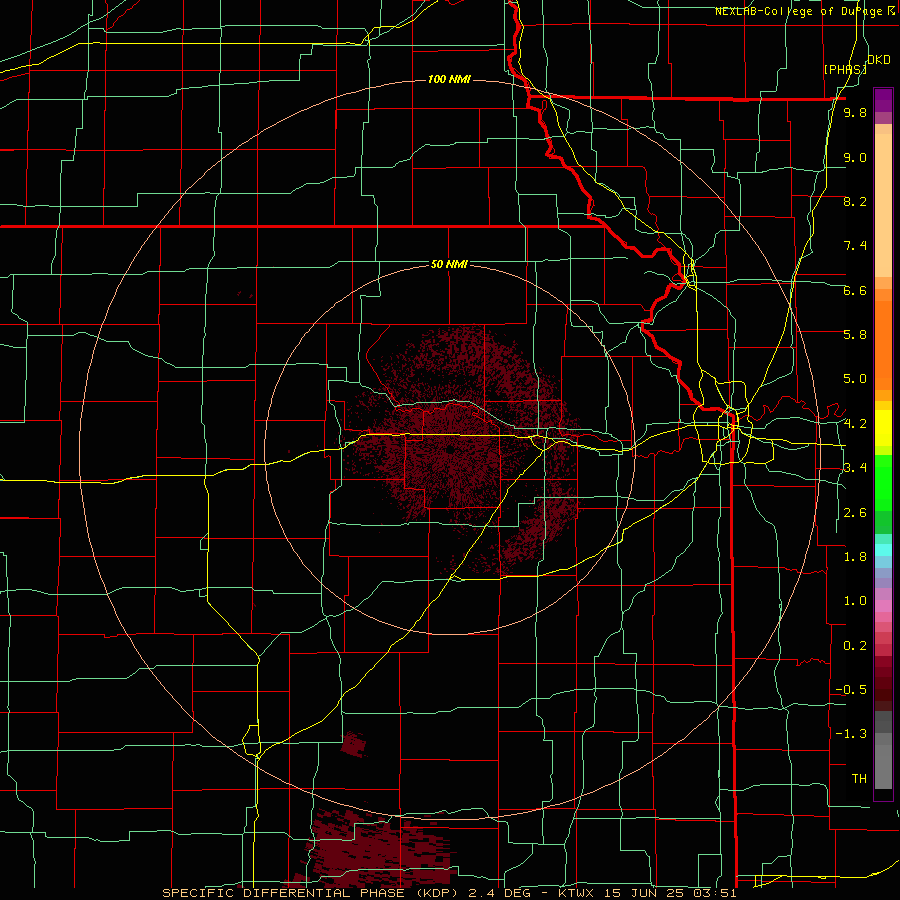
Task: Click the 8.2 scale value
Action: 855,201
